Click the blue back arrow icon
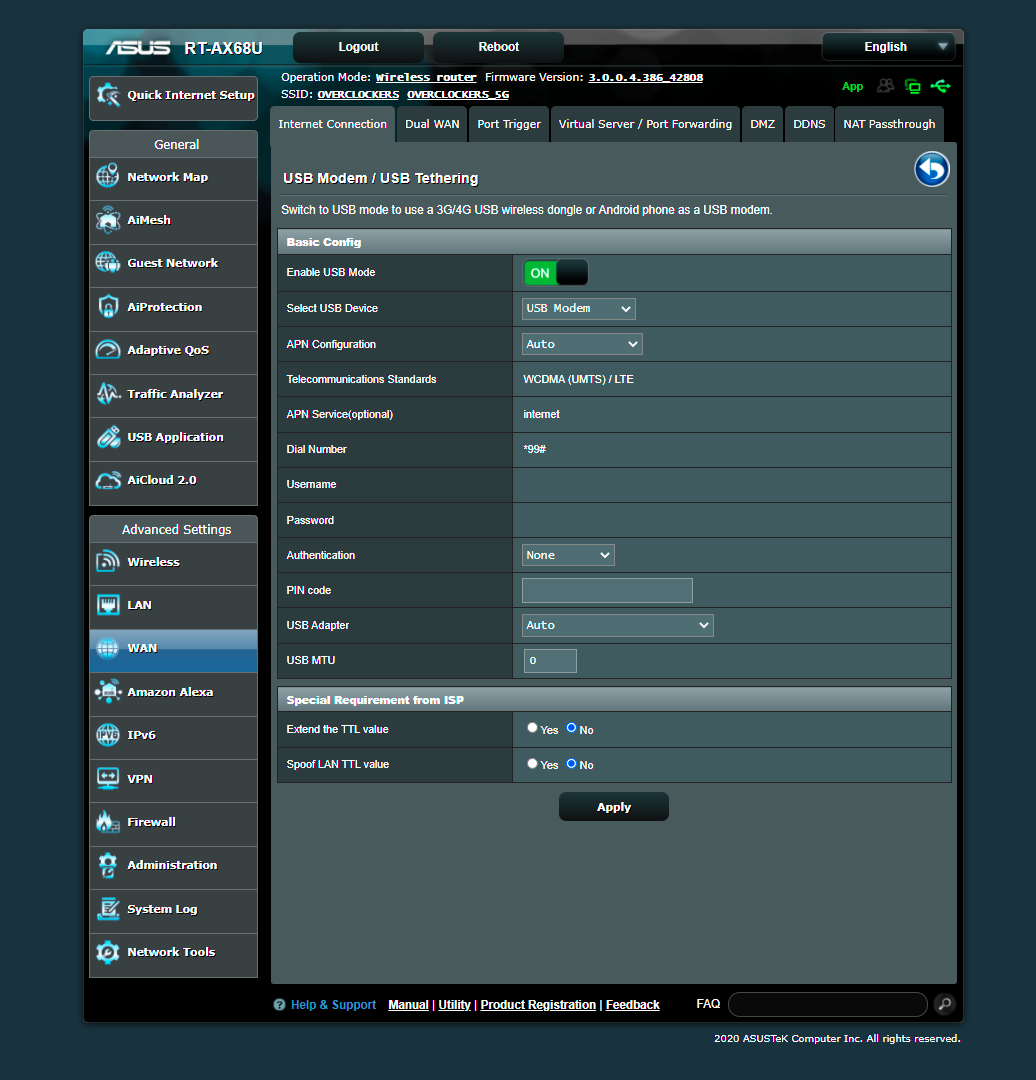 point(931,169)
